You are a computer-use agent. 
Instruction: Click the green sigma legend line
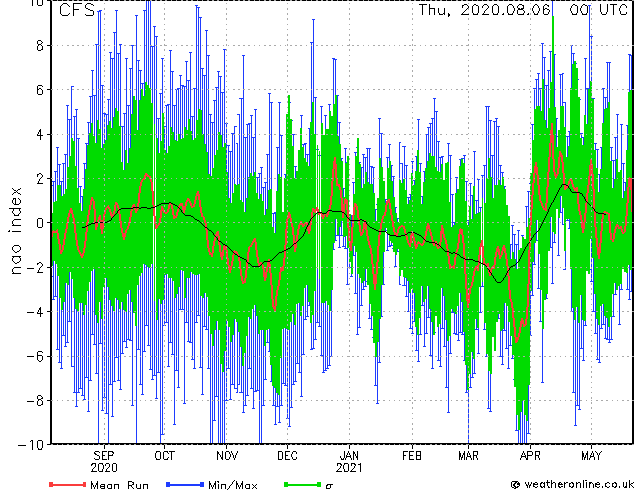[x=303, y=484]
